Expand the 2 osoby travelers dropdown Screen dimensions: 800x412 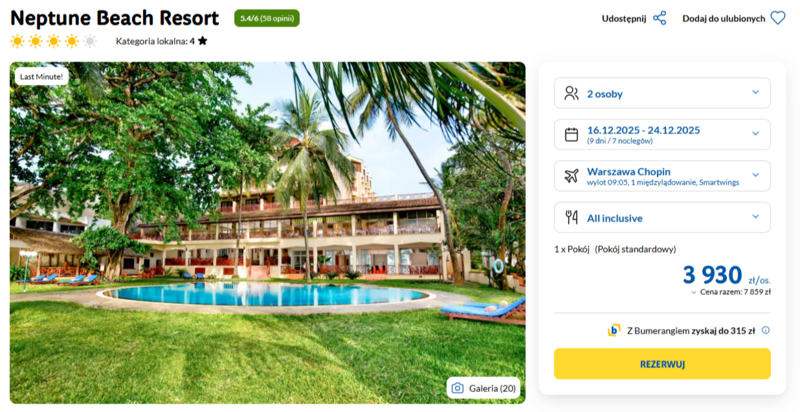(755, 93)
